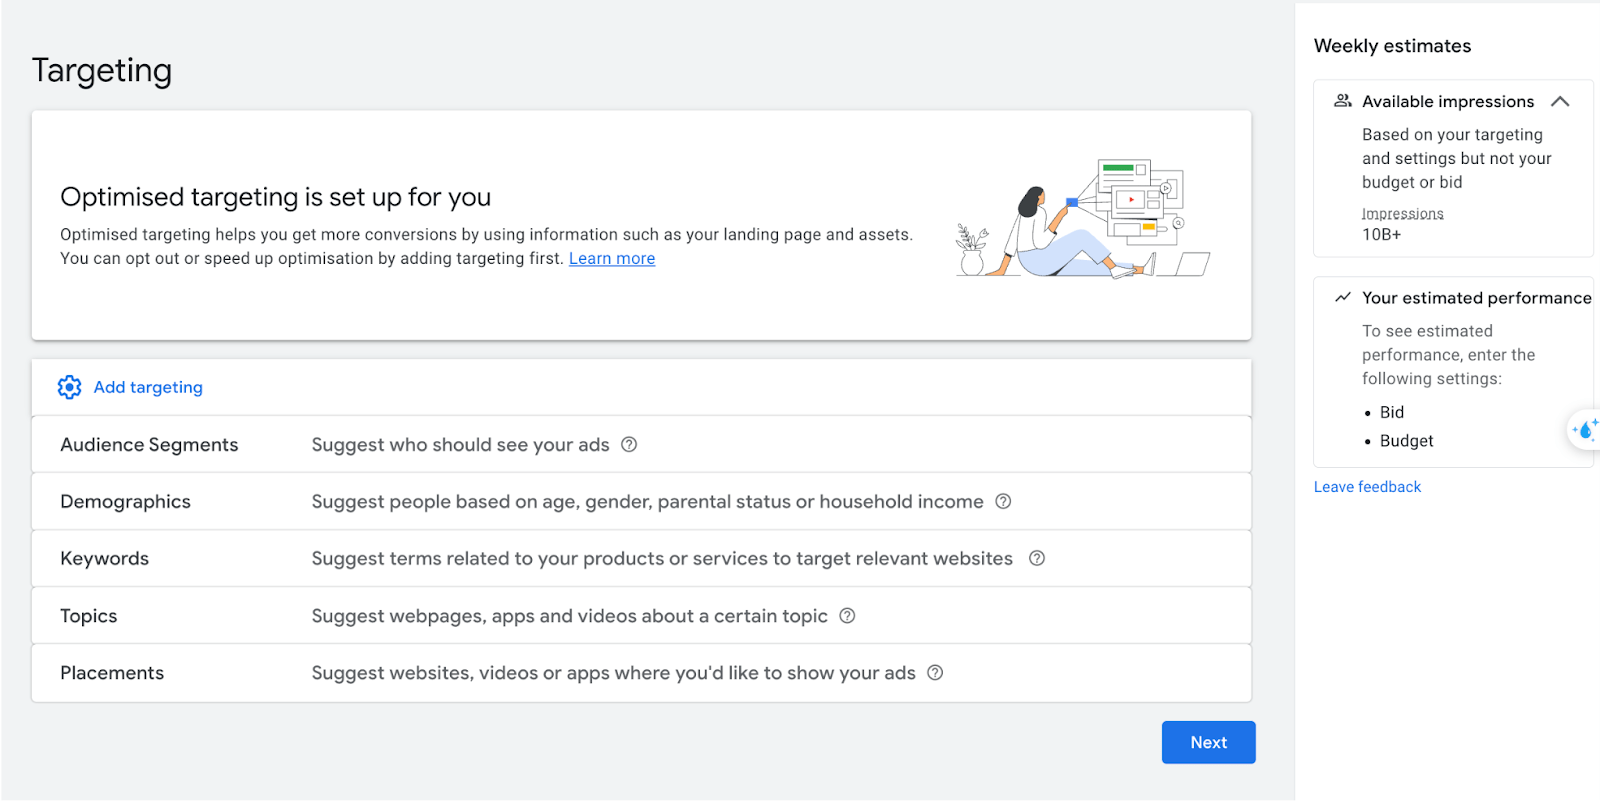
Task: Select the Demographics row label
Action: [125, 502]
